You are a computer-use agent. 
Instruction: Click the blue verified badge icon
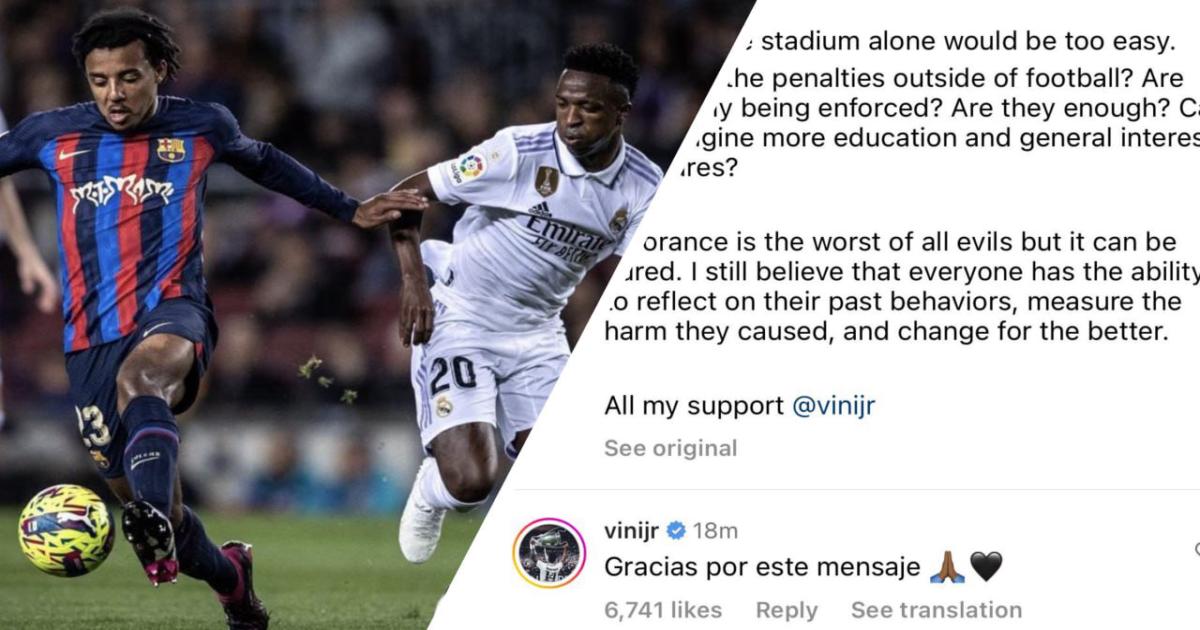click(676, 530)
